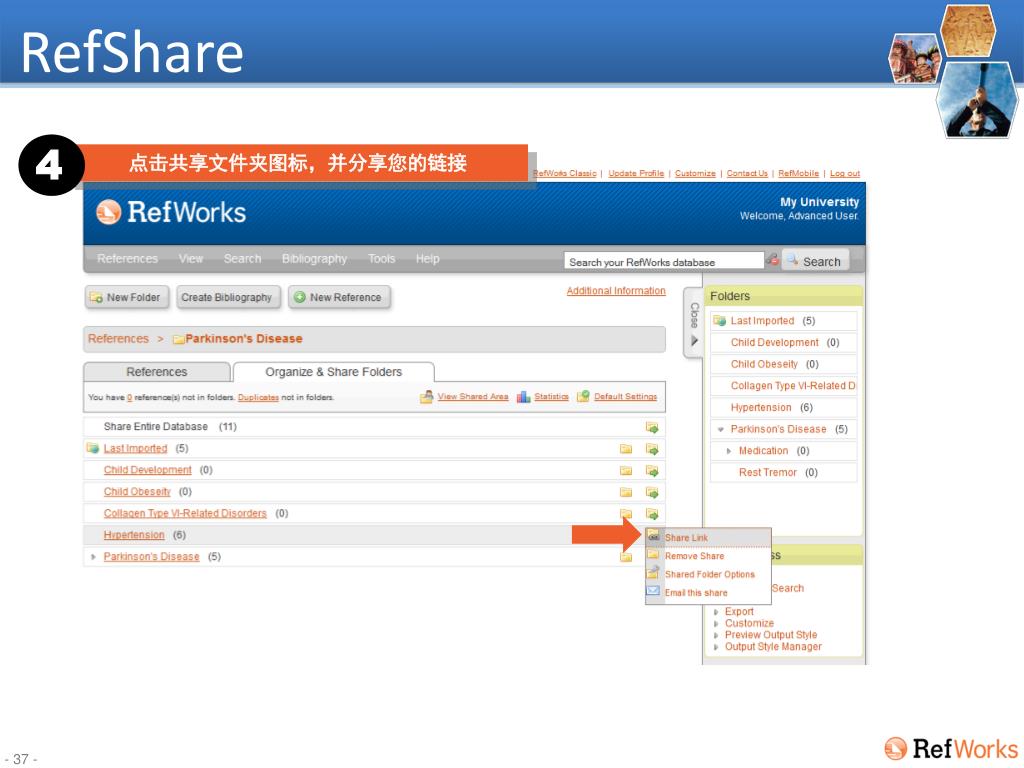
Task: Click the Statistics bar chart icon
Action: click(x=523, y=396)
